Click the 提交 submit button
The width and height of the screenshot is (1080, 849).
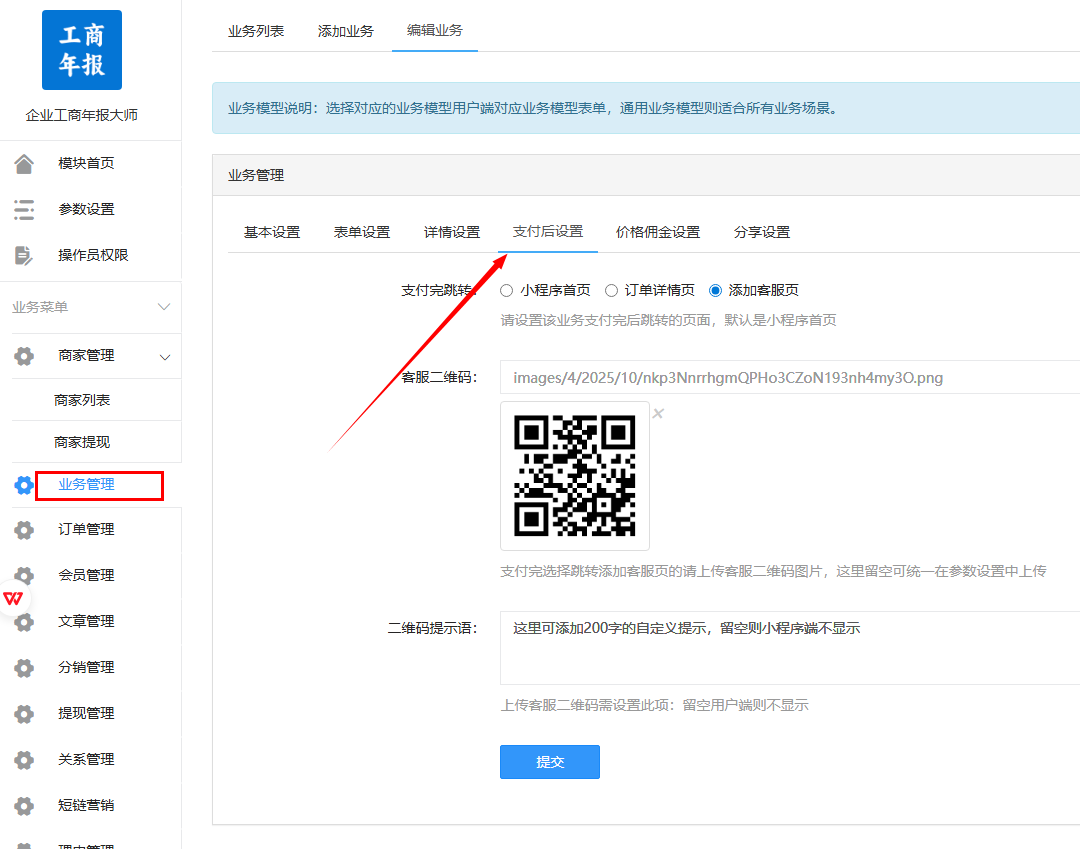click(550, 762)
